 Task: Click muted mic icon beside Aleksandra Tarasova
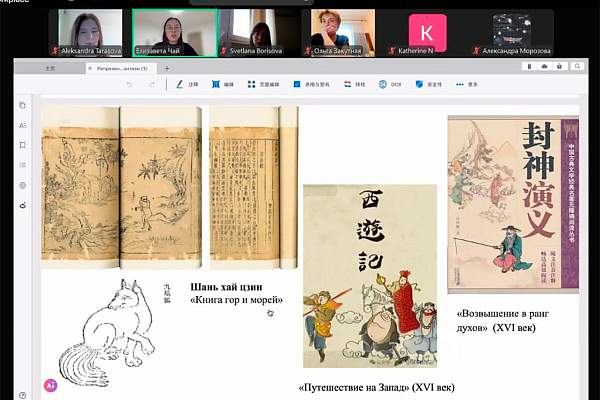click(x=55, y=51)
